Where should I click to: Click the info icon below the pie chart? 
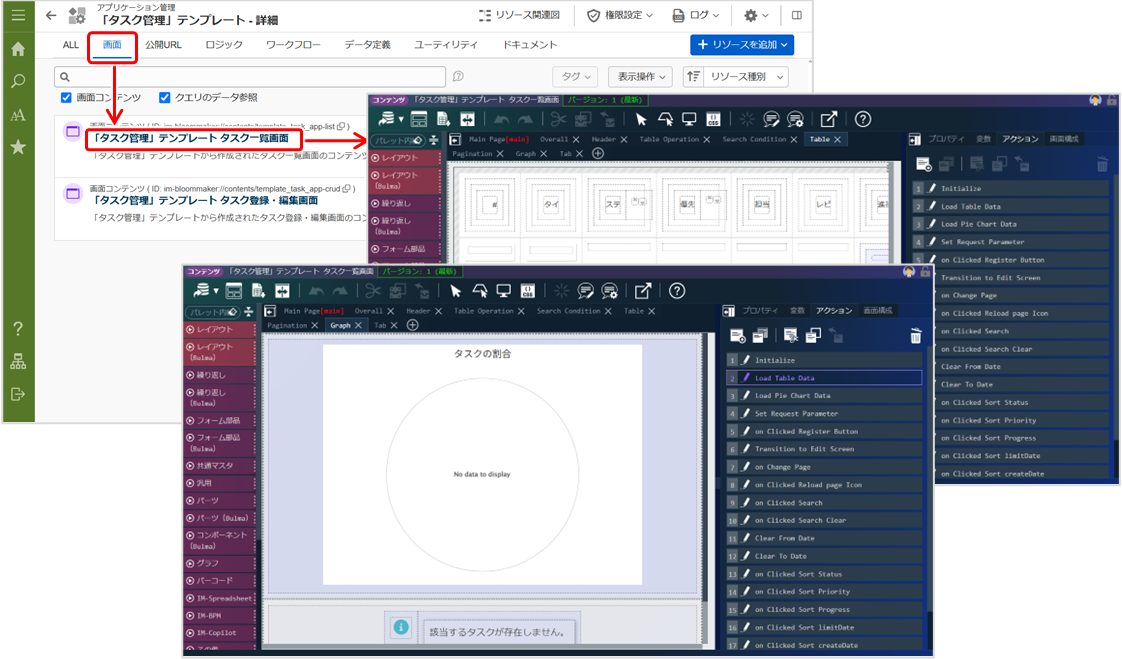pos(401,627)
